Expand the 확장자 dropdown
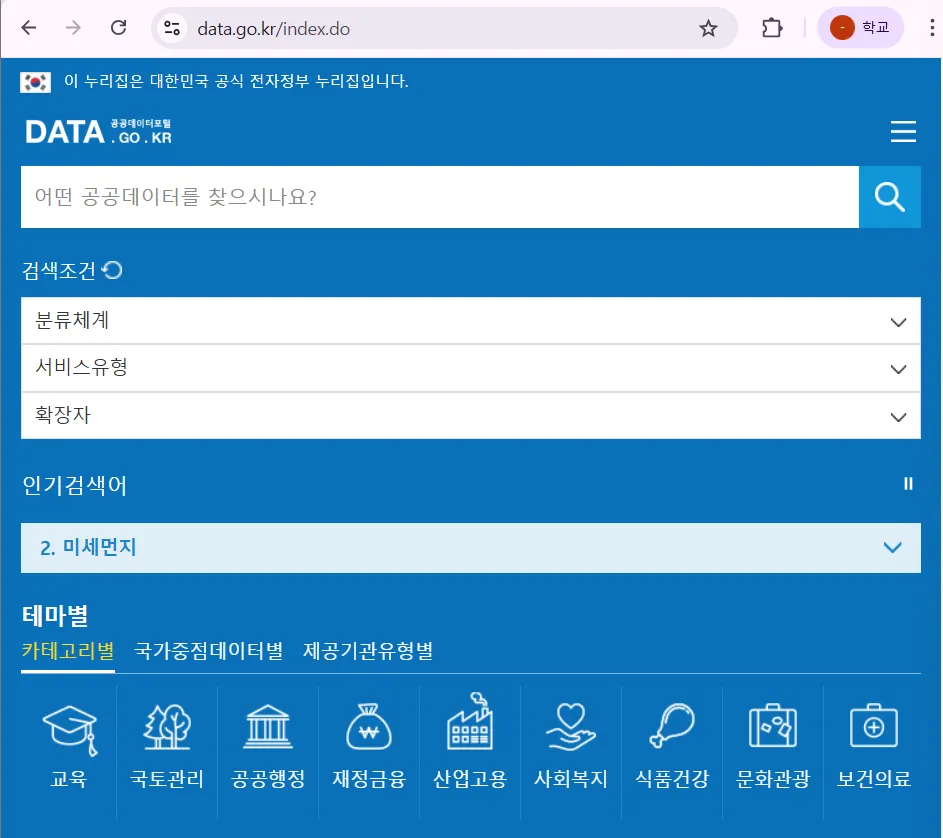 pyautogui.click(x=471, y=416)
